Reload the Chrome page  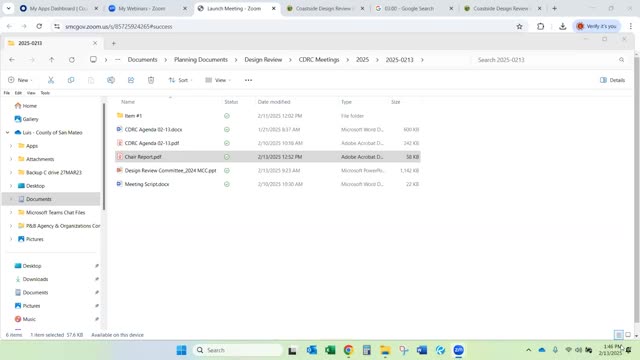[39, 26]
